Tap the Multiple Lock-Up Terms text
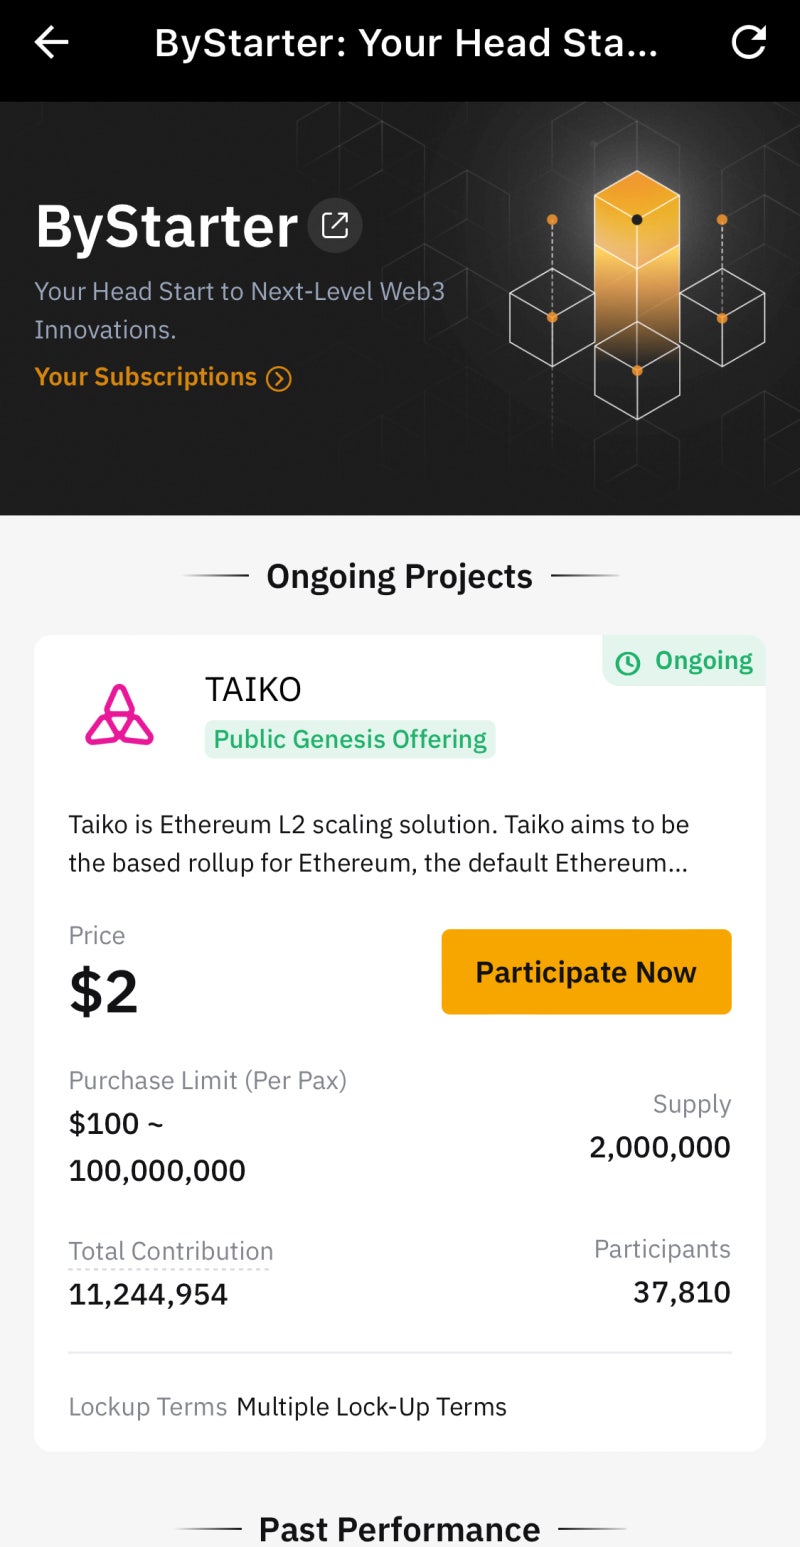 [x=371, y=1407]
